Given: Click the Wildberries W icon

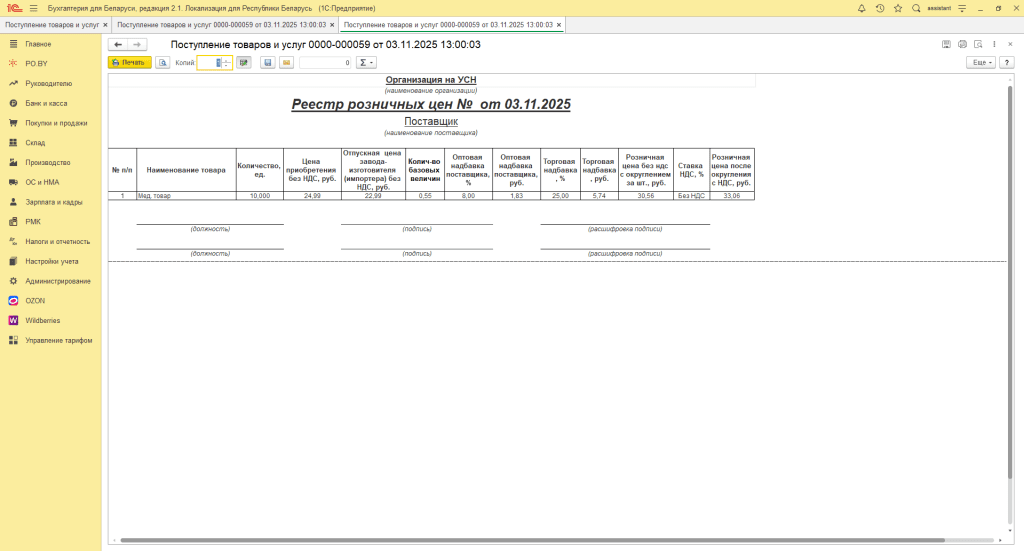Looking at the screenshot, I should 13,321.
